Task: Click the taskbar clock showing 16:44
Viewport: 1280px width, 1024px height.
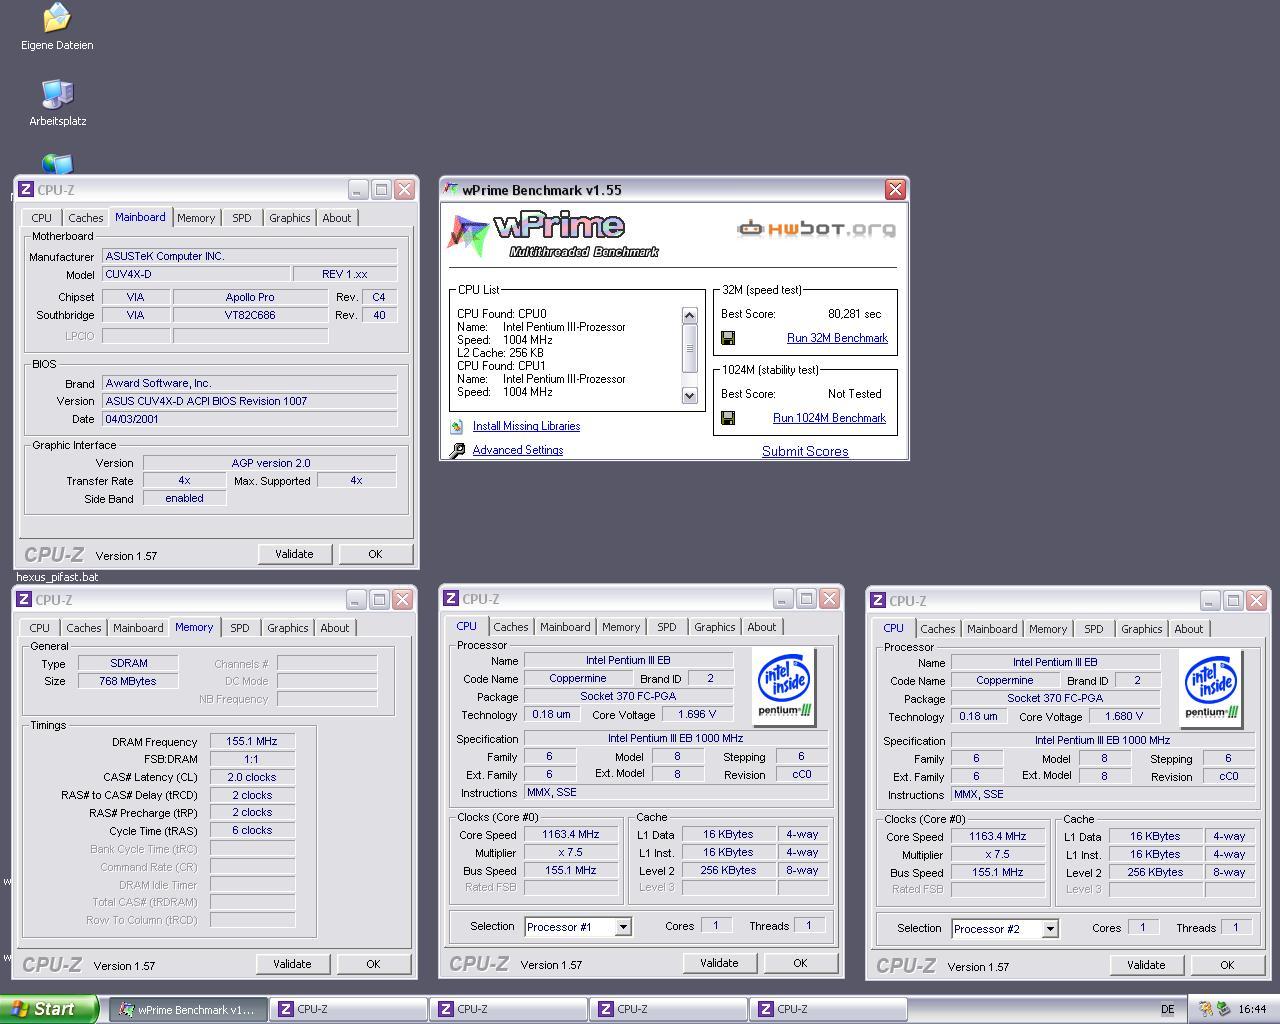Action: [1252, 1009]
